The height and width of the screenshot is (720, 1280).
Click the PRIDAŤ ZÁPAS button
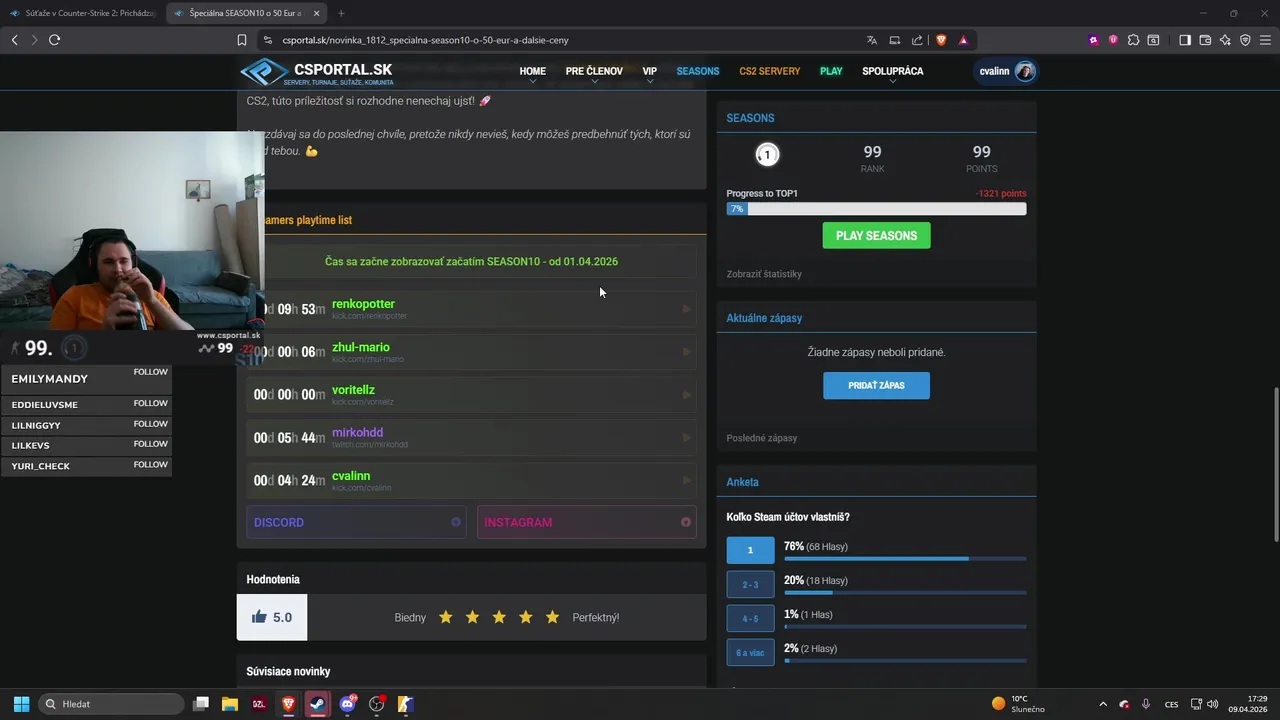pyautogui.click(x=876, y=385)
